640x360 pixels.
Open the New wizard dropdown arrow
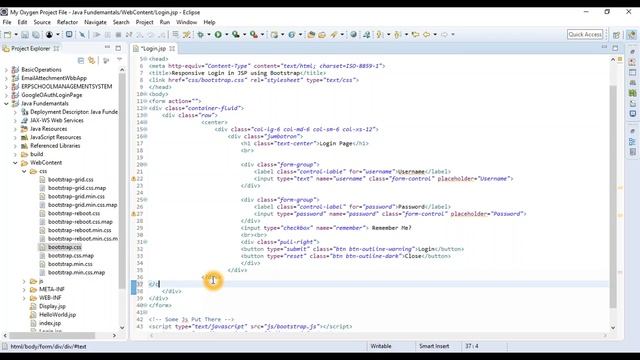[16, 35]
